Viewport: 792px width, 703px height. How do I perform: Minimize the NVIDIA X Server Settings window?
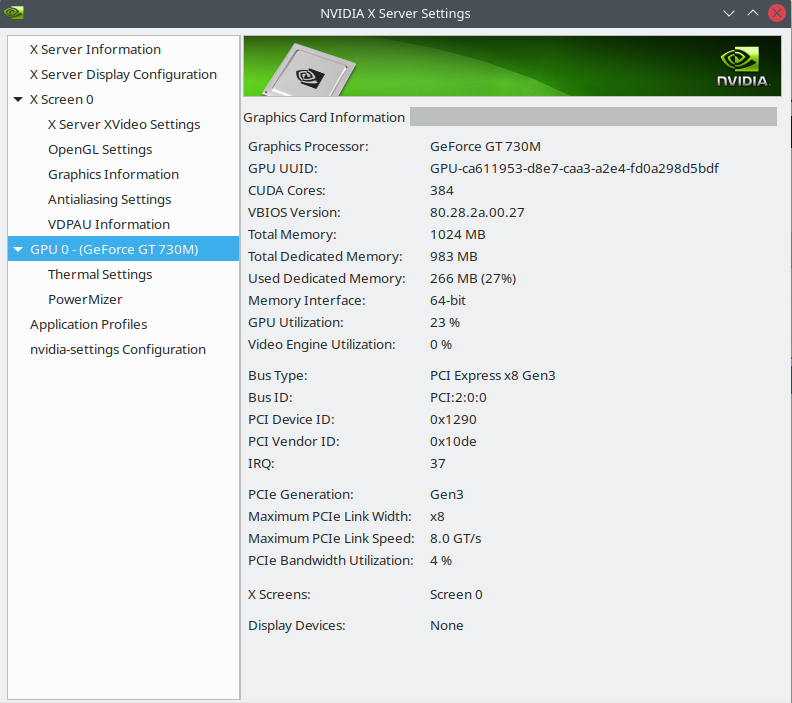pos(728,13)
